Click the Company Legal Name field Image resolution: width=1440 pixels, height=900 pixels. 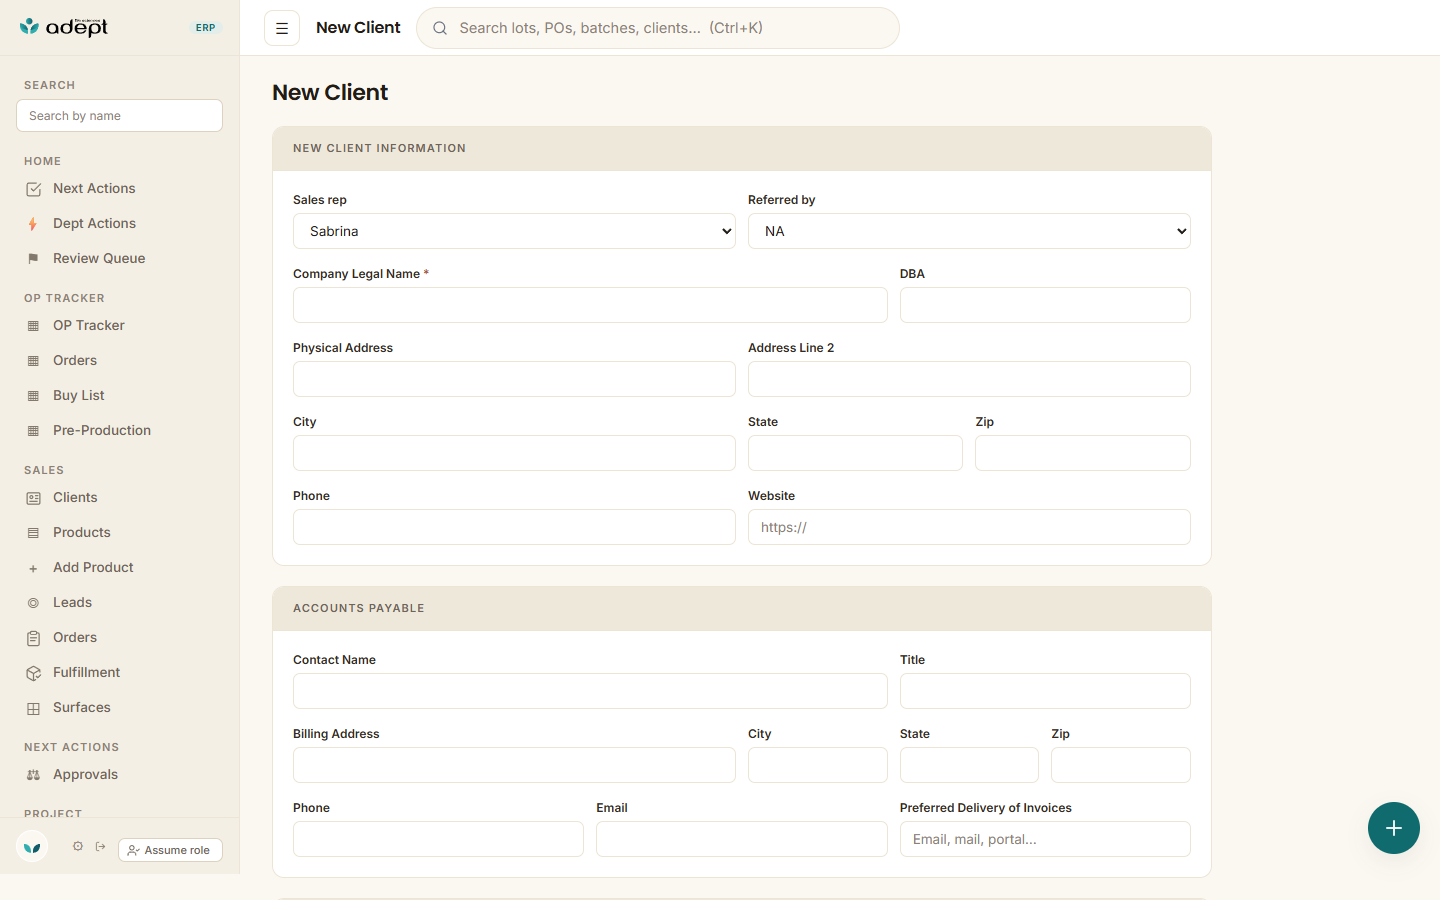point(590,305)
